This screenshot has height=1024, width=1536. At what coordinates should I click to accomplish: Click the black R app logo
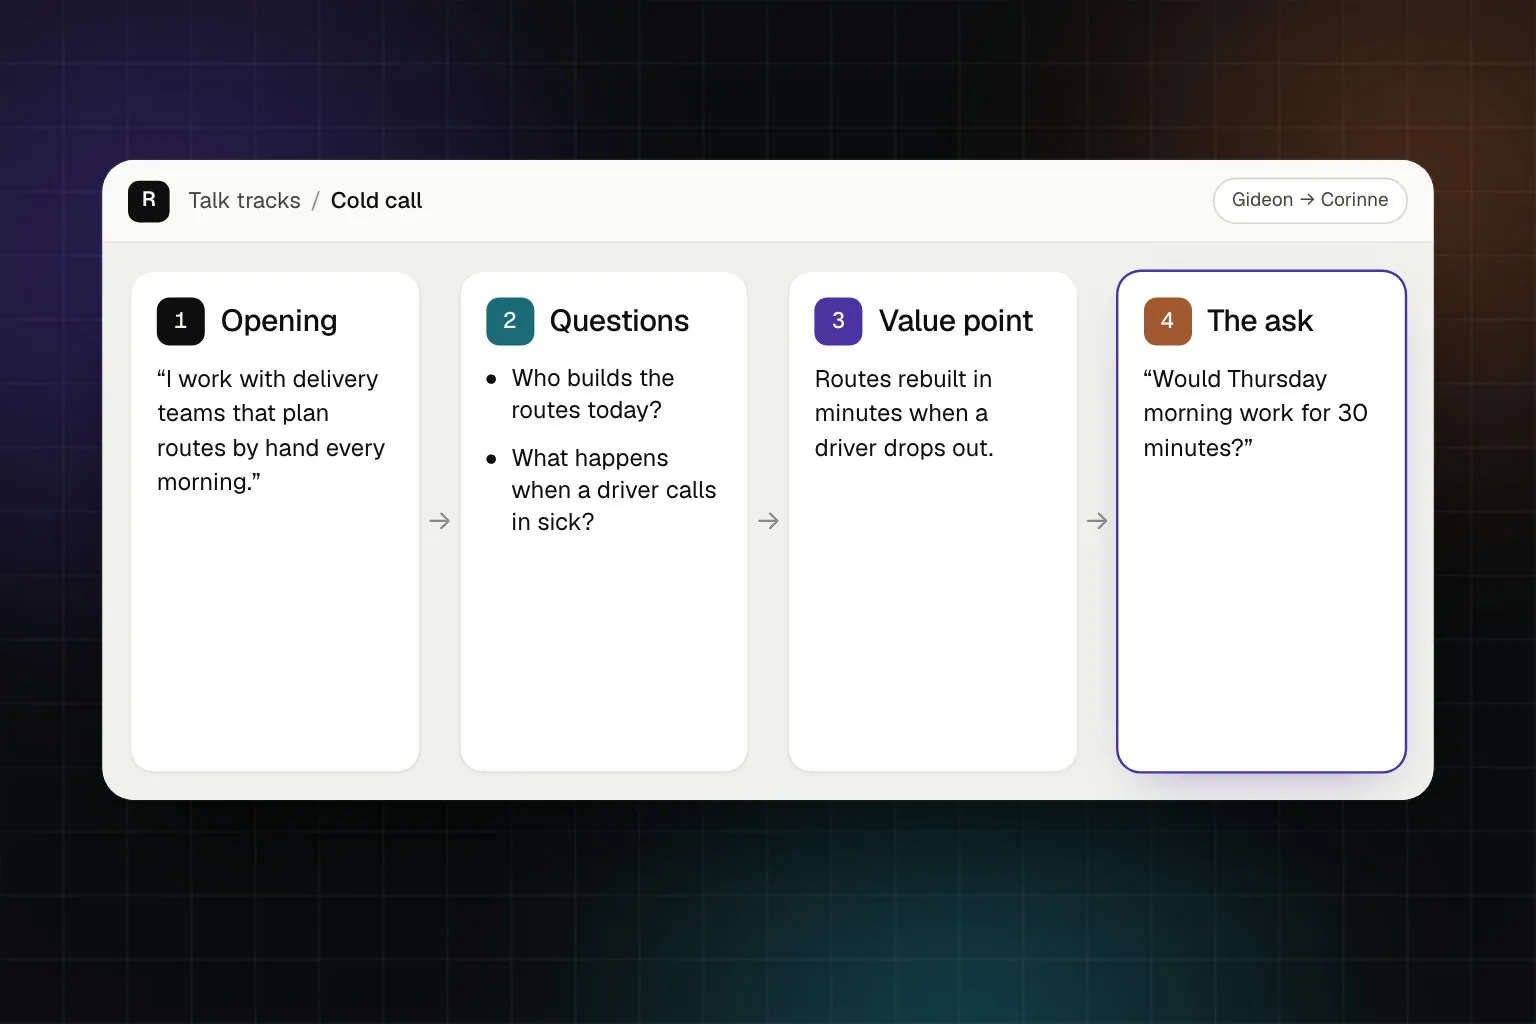[149, 201]
